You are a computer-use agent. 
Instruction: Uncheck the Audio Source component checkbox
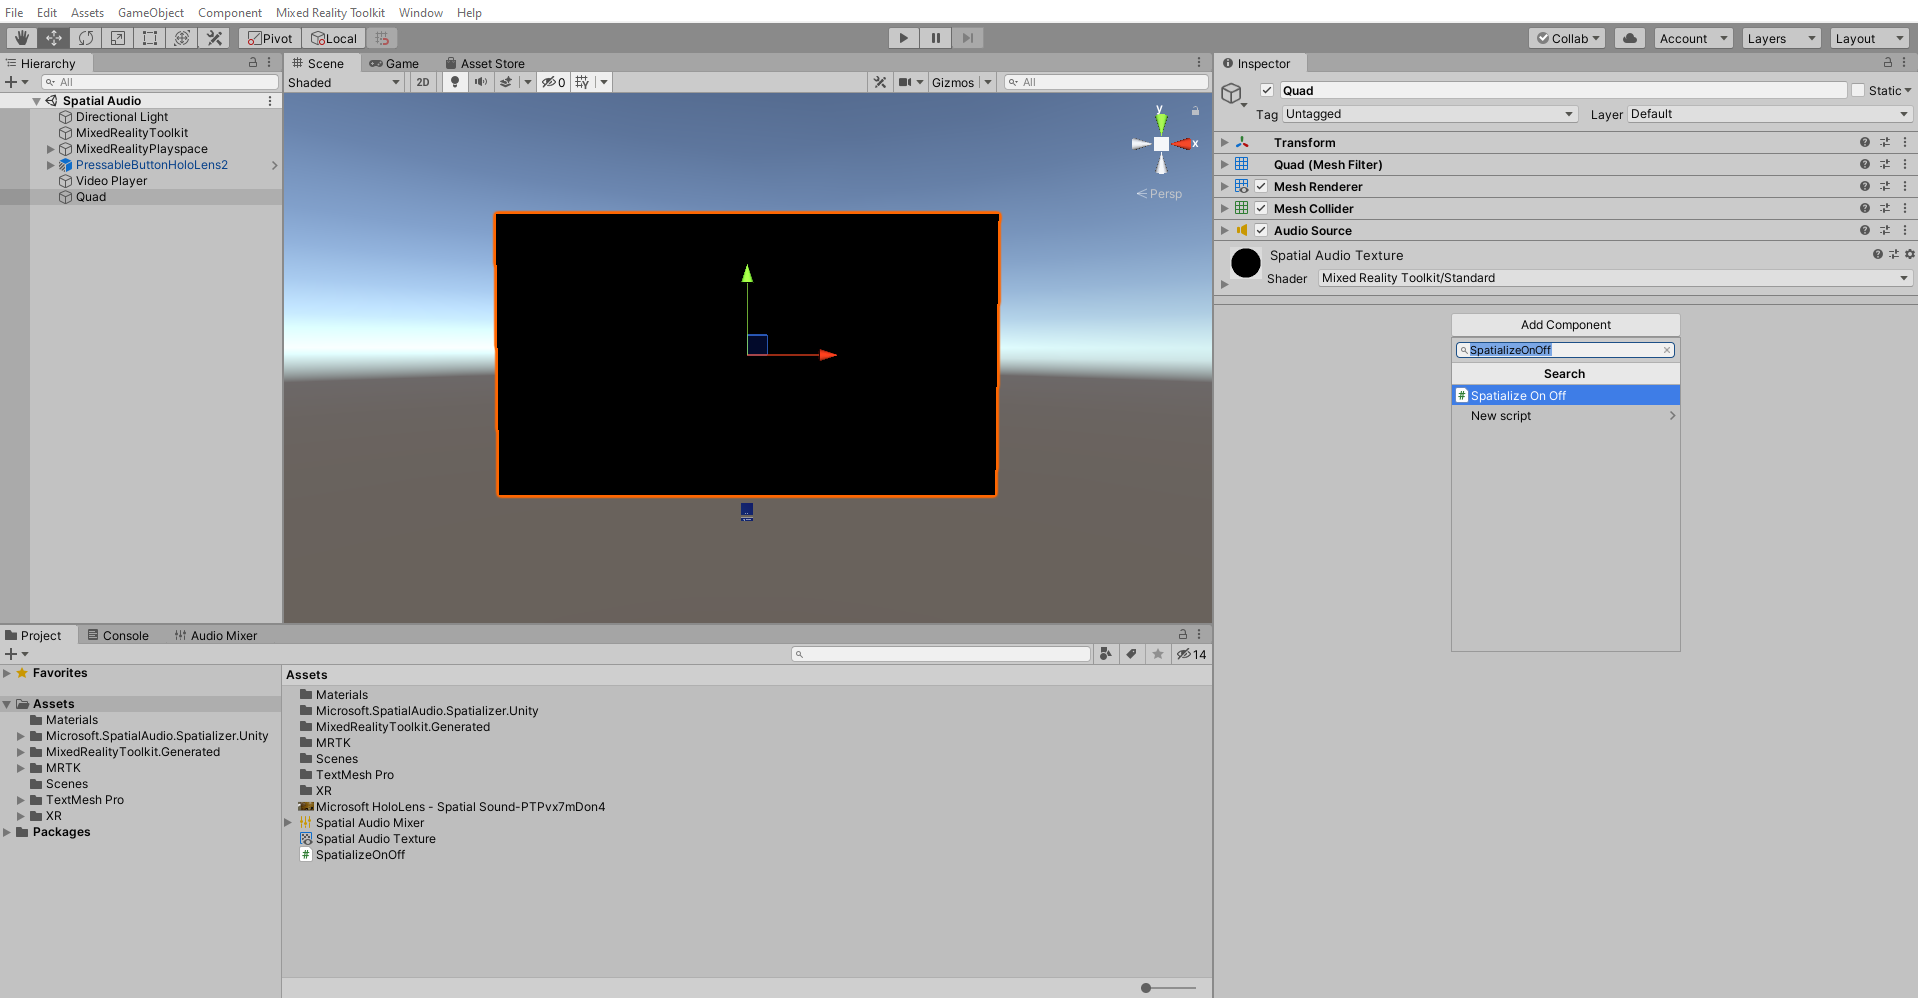click(x=1261, y=231)
